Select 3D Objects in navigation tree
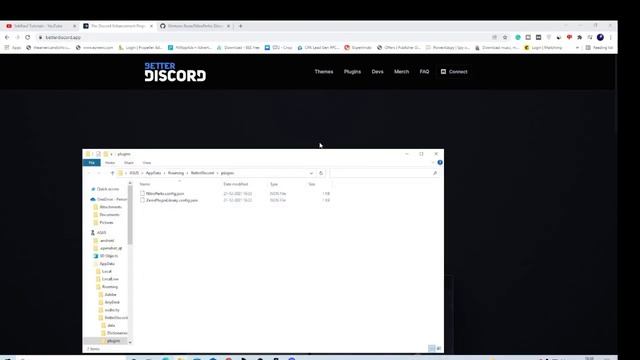Screen dimensions: 640x360 pos(109,256)
